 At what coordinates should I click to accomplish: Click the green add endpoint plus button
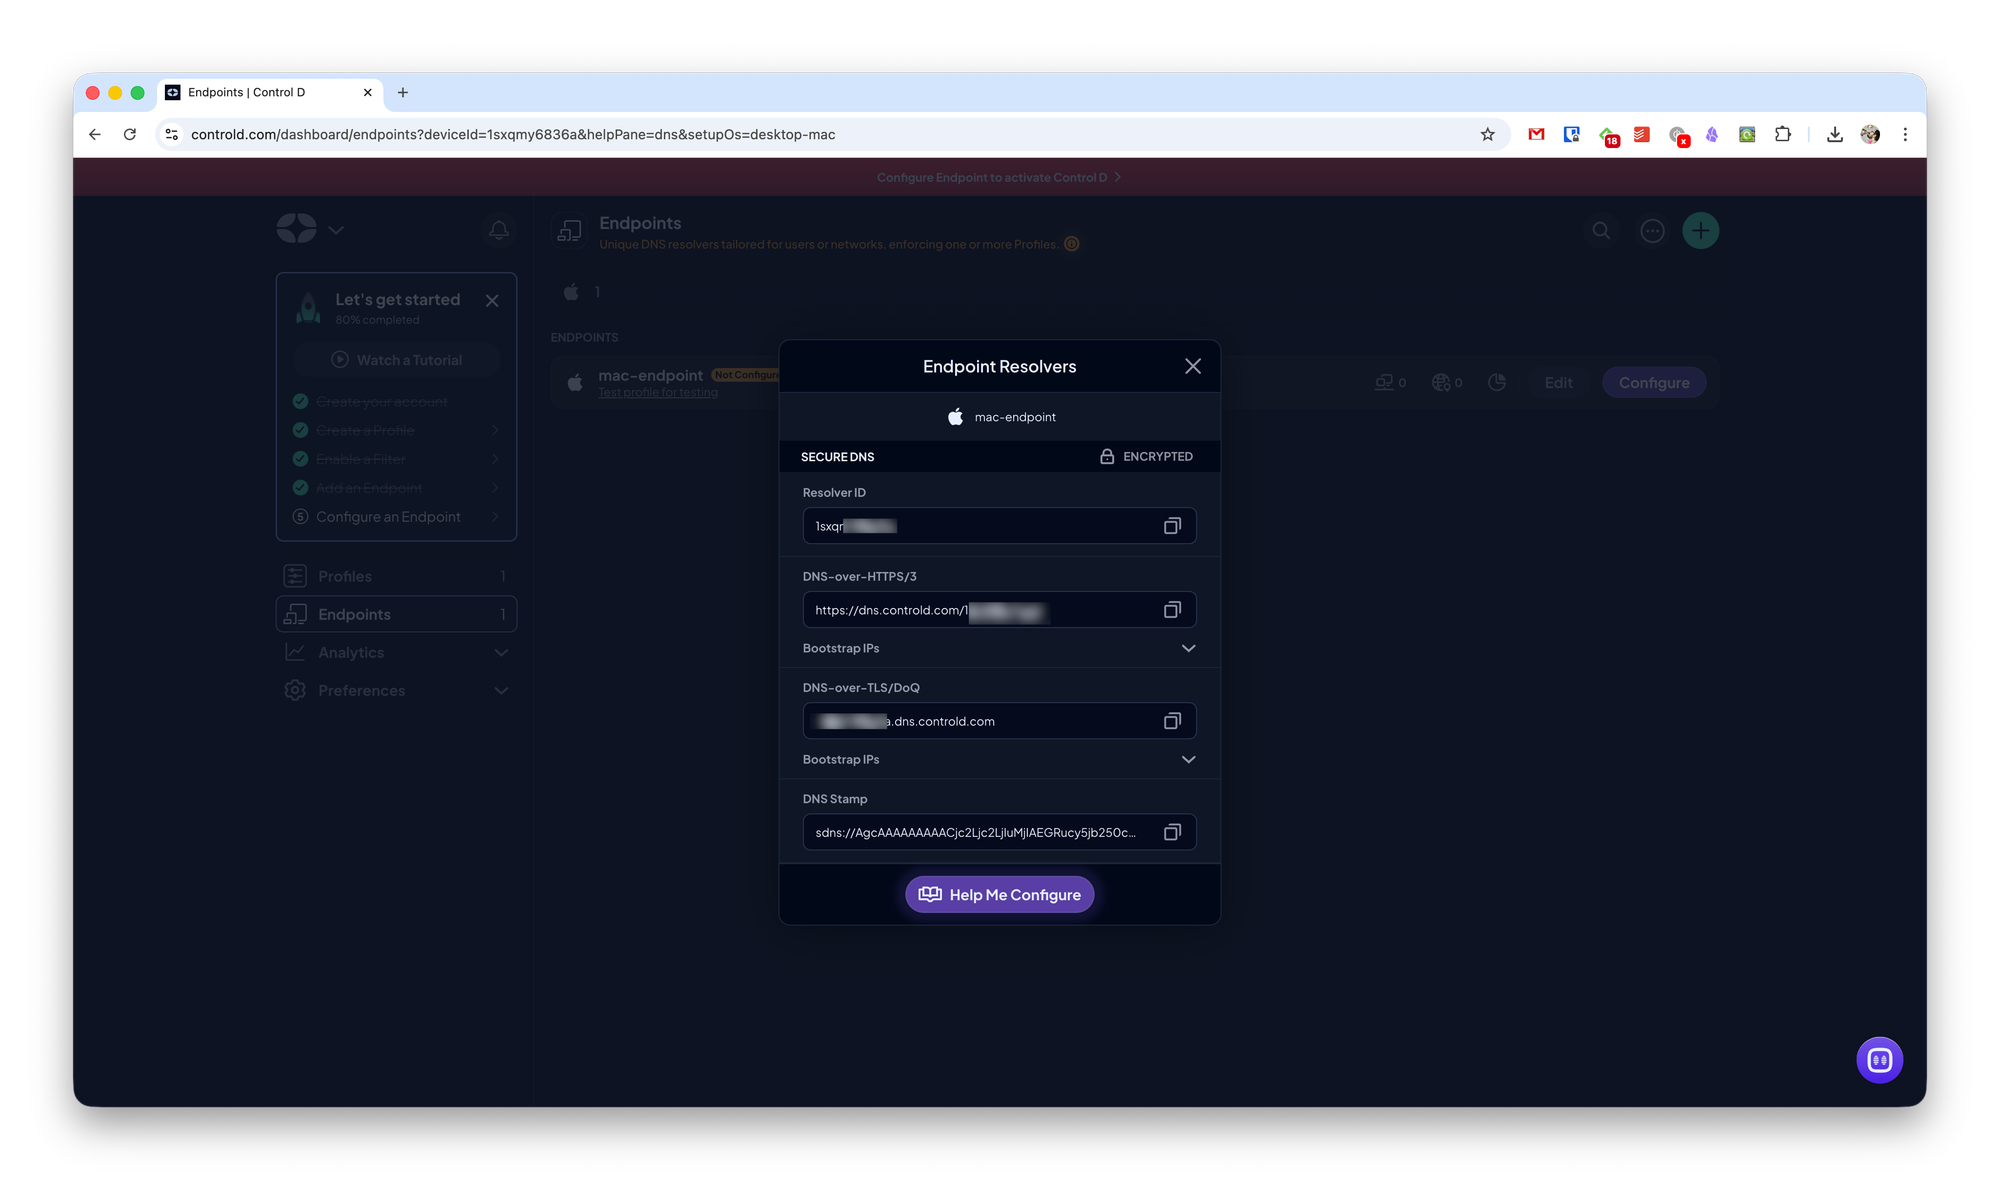click(x=1700, y=231)
